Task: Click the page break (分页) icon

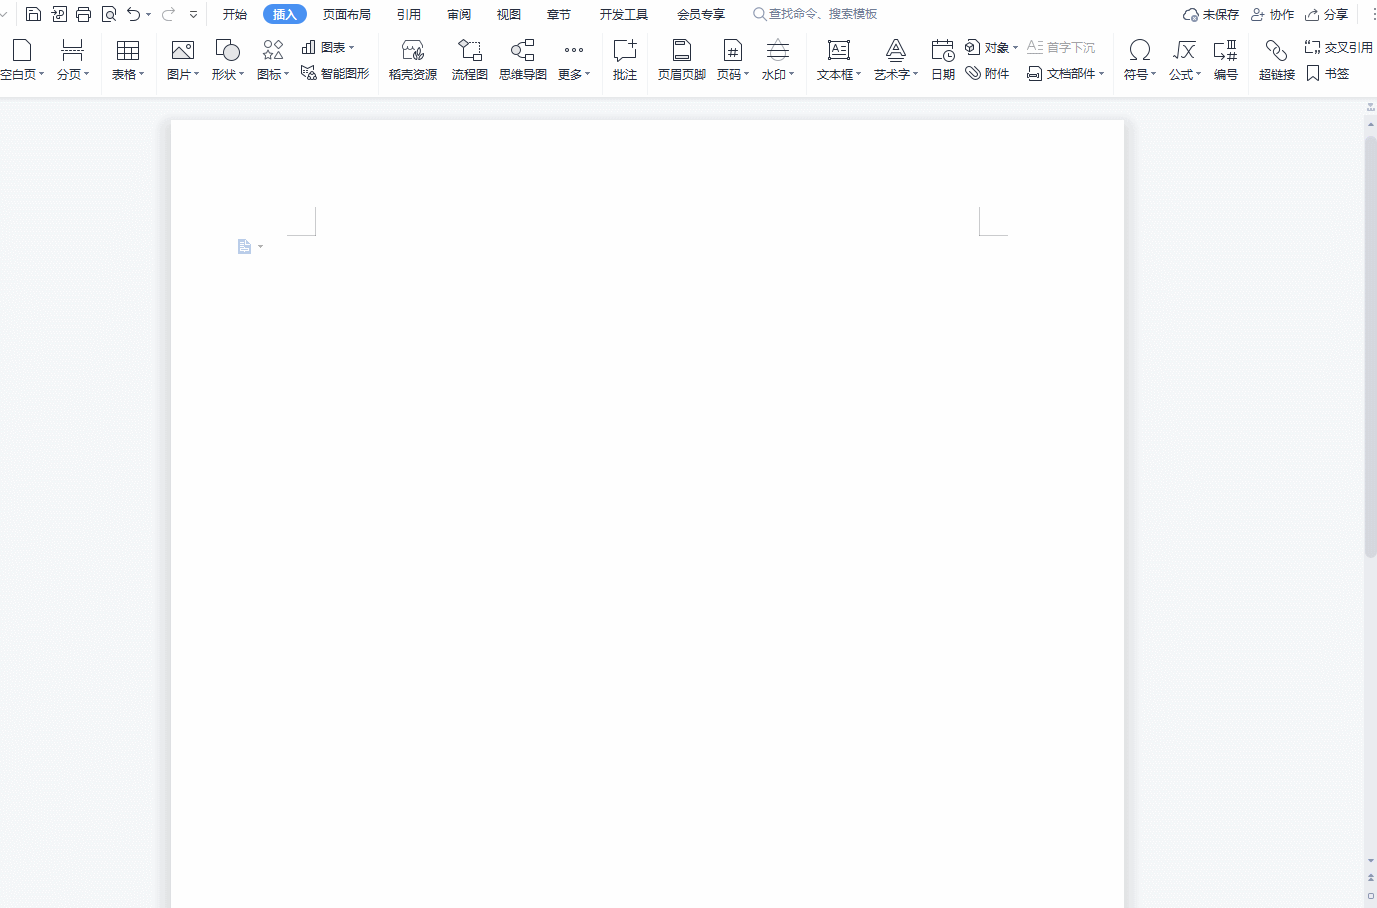Action: pos(72,50)
